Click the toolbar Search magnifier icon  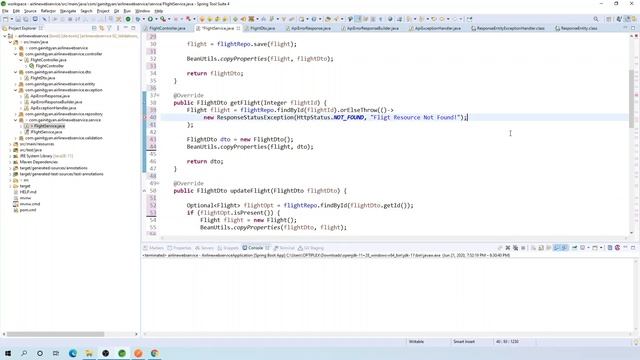[x=596, y=19]
